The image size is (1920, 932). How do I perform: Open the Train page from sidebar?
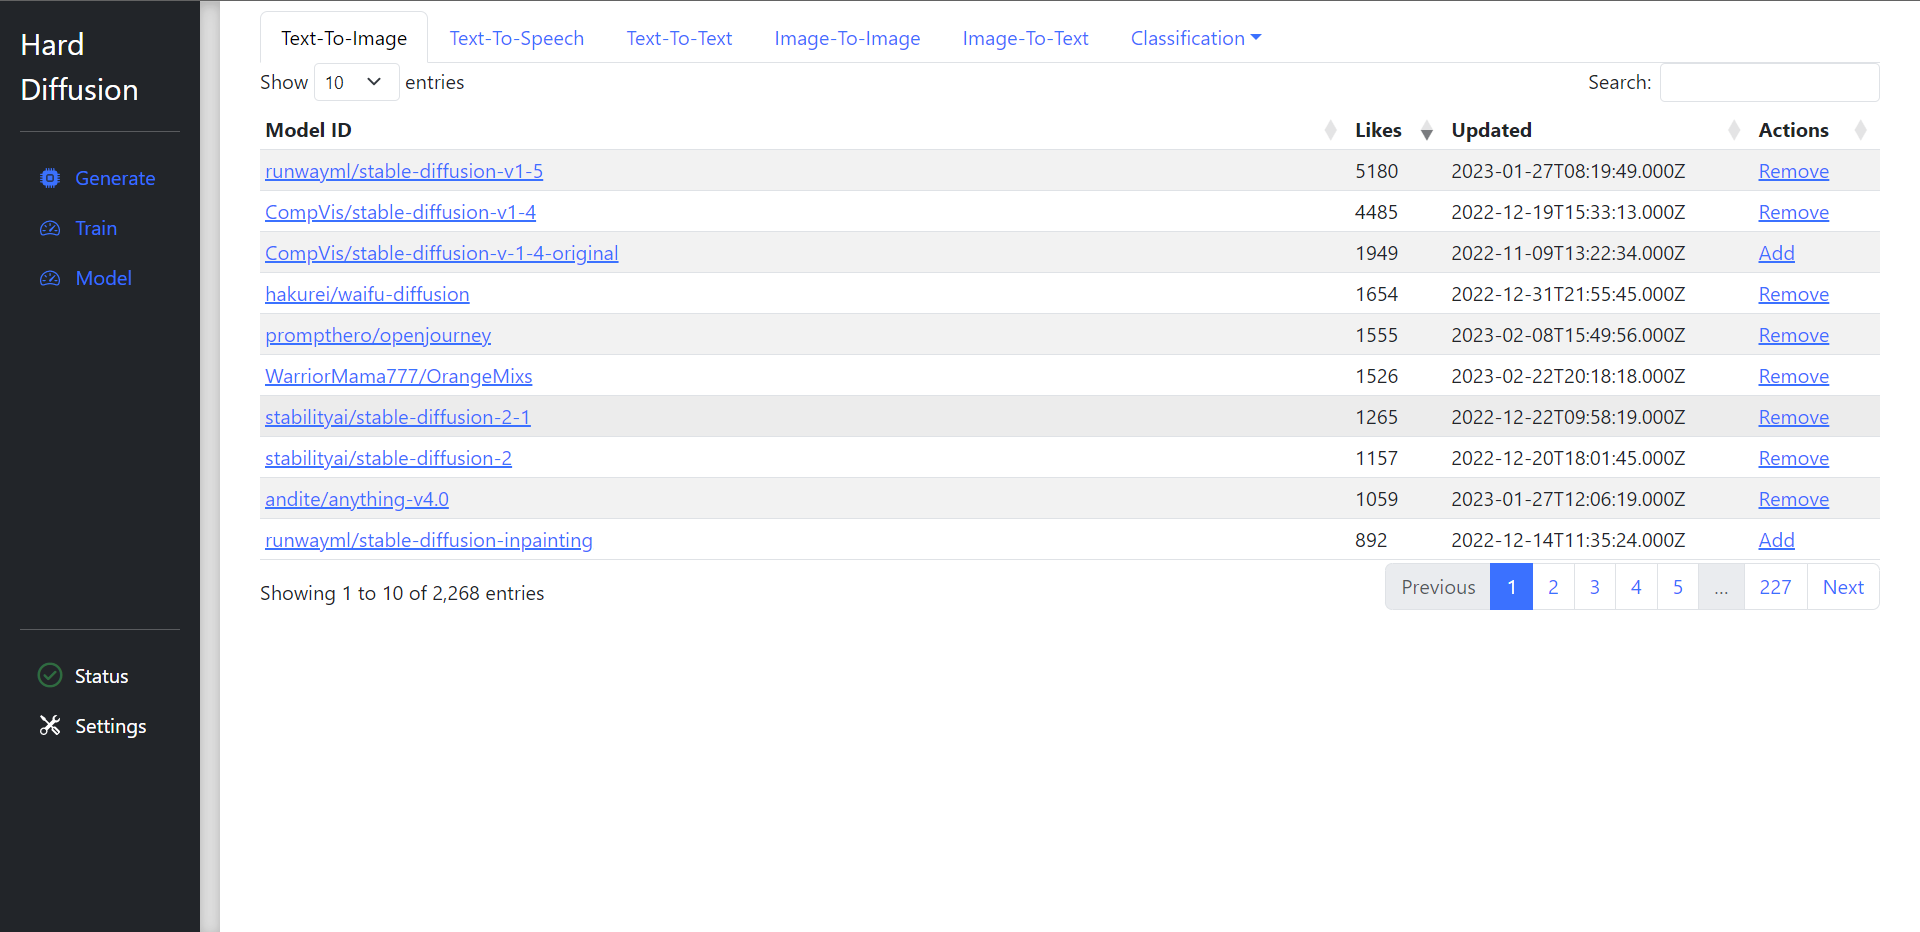pos(96,228)
